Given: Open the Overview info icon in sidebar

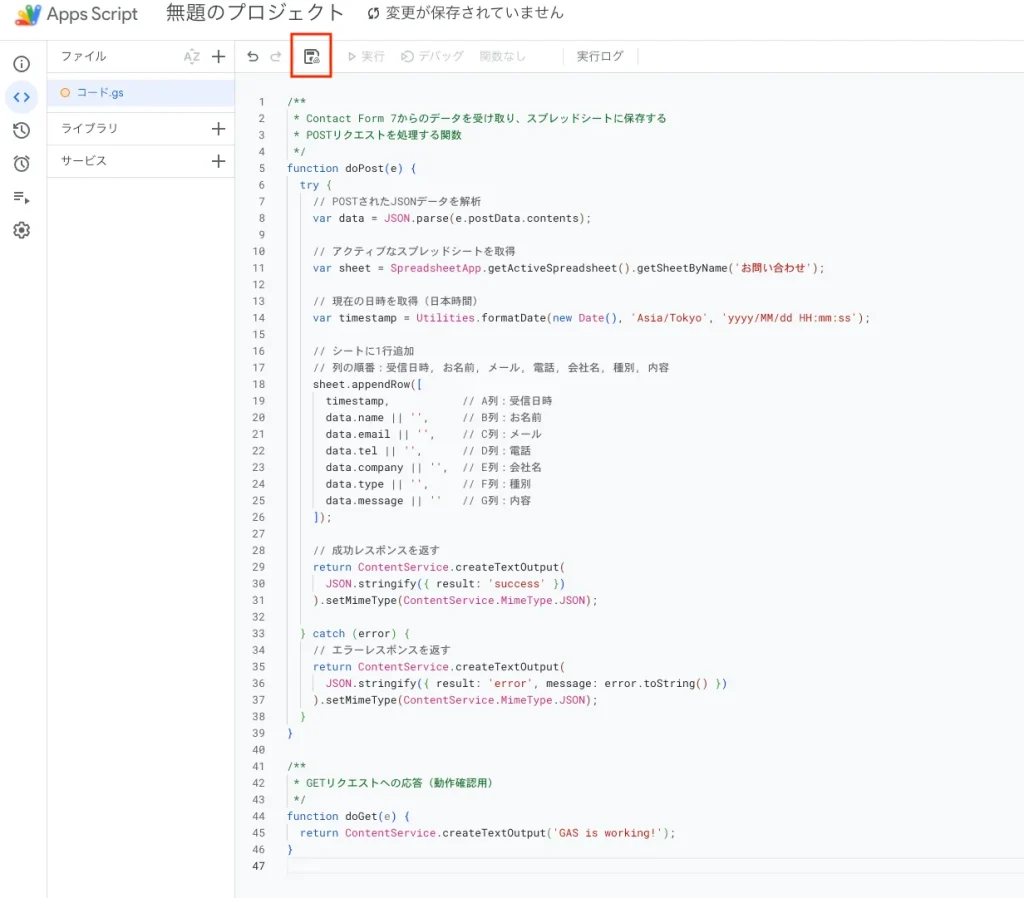Looking at the screenshot, I should coord(21,64).
